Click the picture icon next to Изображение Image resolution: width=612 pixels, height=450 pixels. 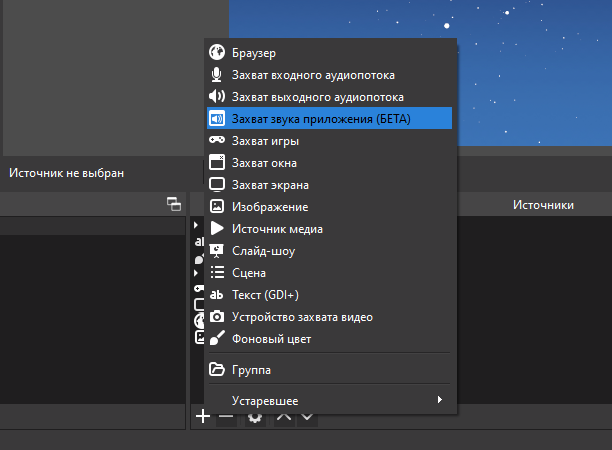(x=217, y=206)
